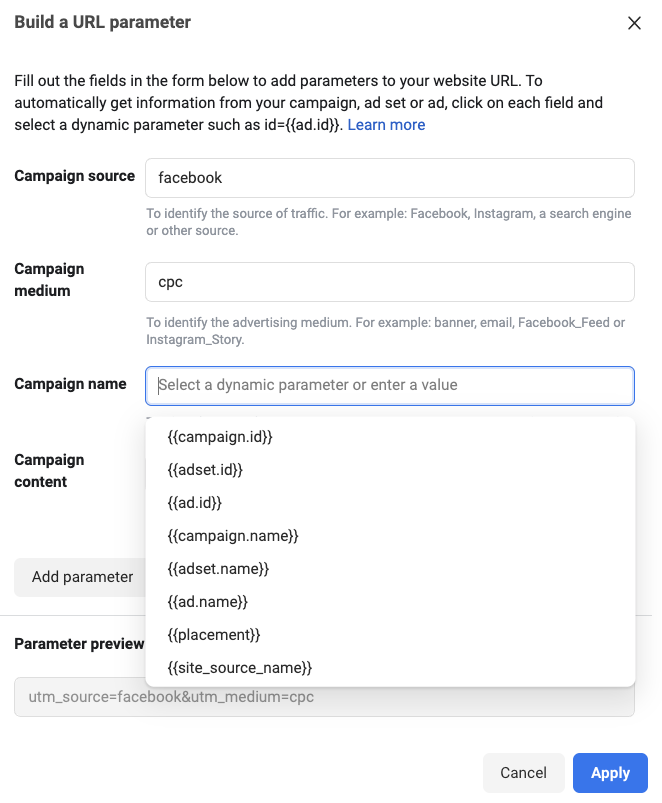Select {{ad.name}} from the list
The image size is (662, 803).
tap(390, 602)
